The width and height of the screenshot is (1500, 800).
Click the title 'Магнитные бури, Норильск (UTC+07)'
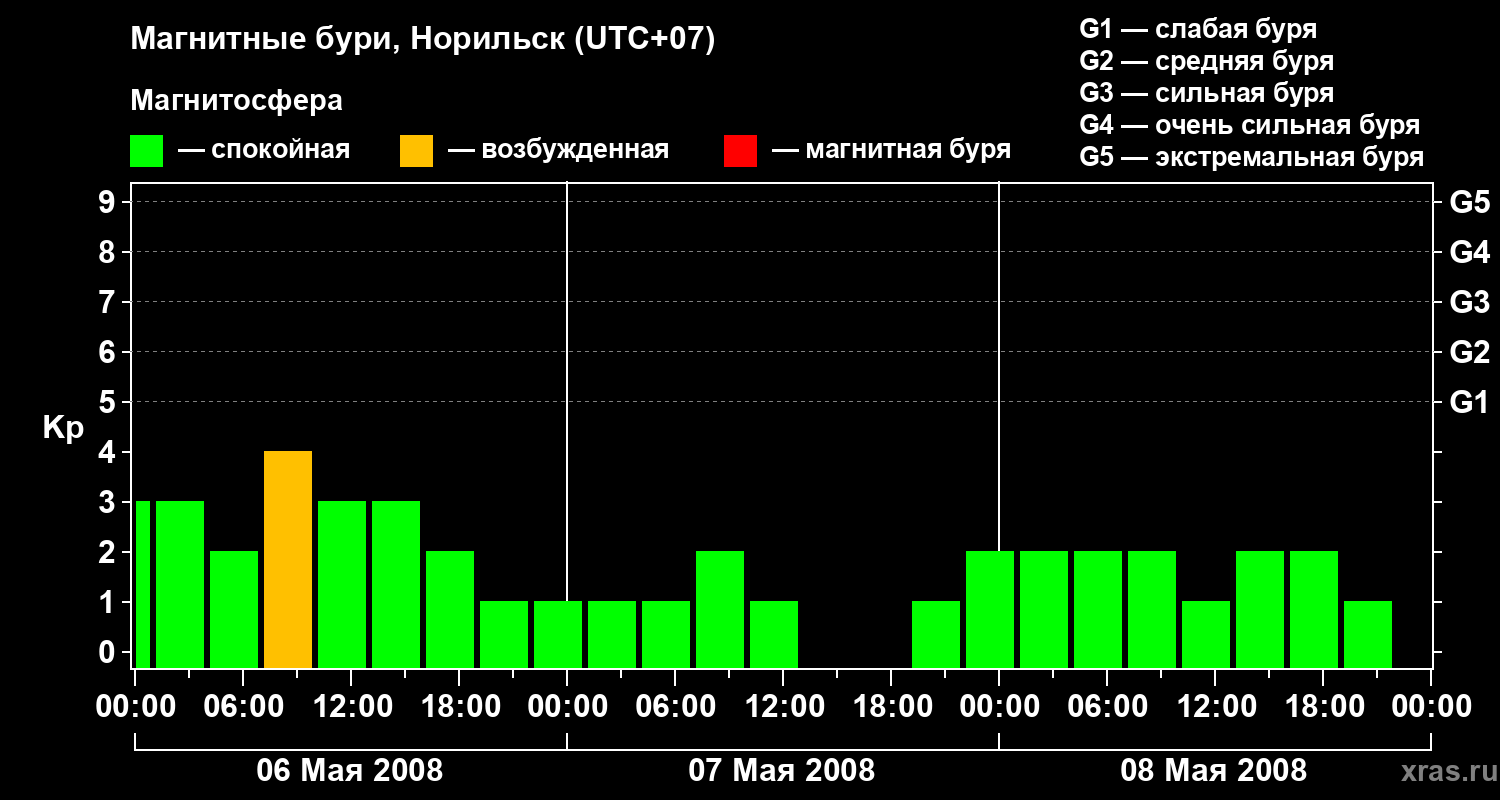423,40
